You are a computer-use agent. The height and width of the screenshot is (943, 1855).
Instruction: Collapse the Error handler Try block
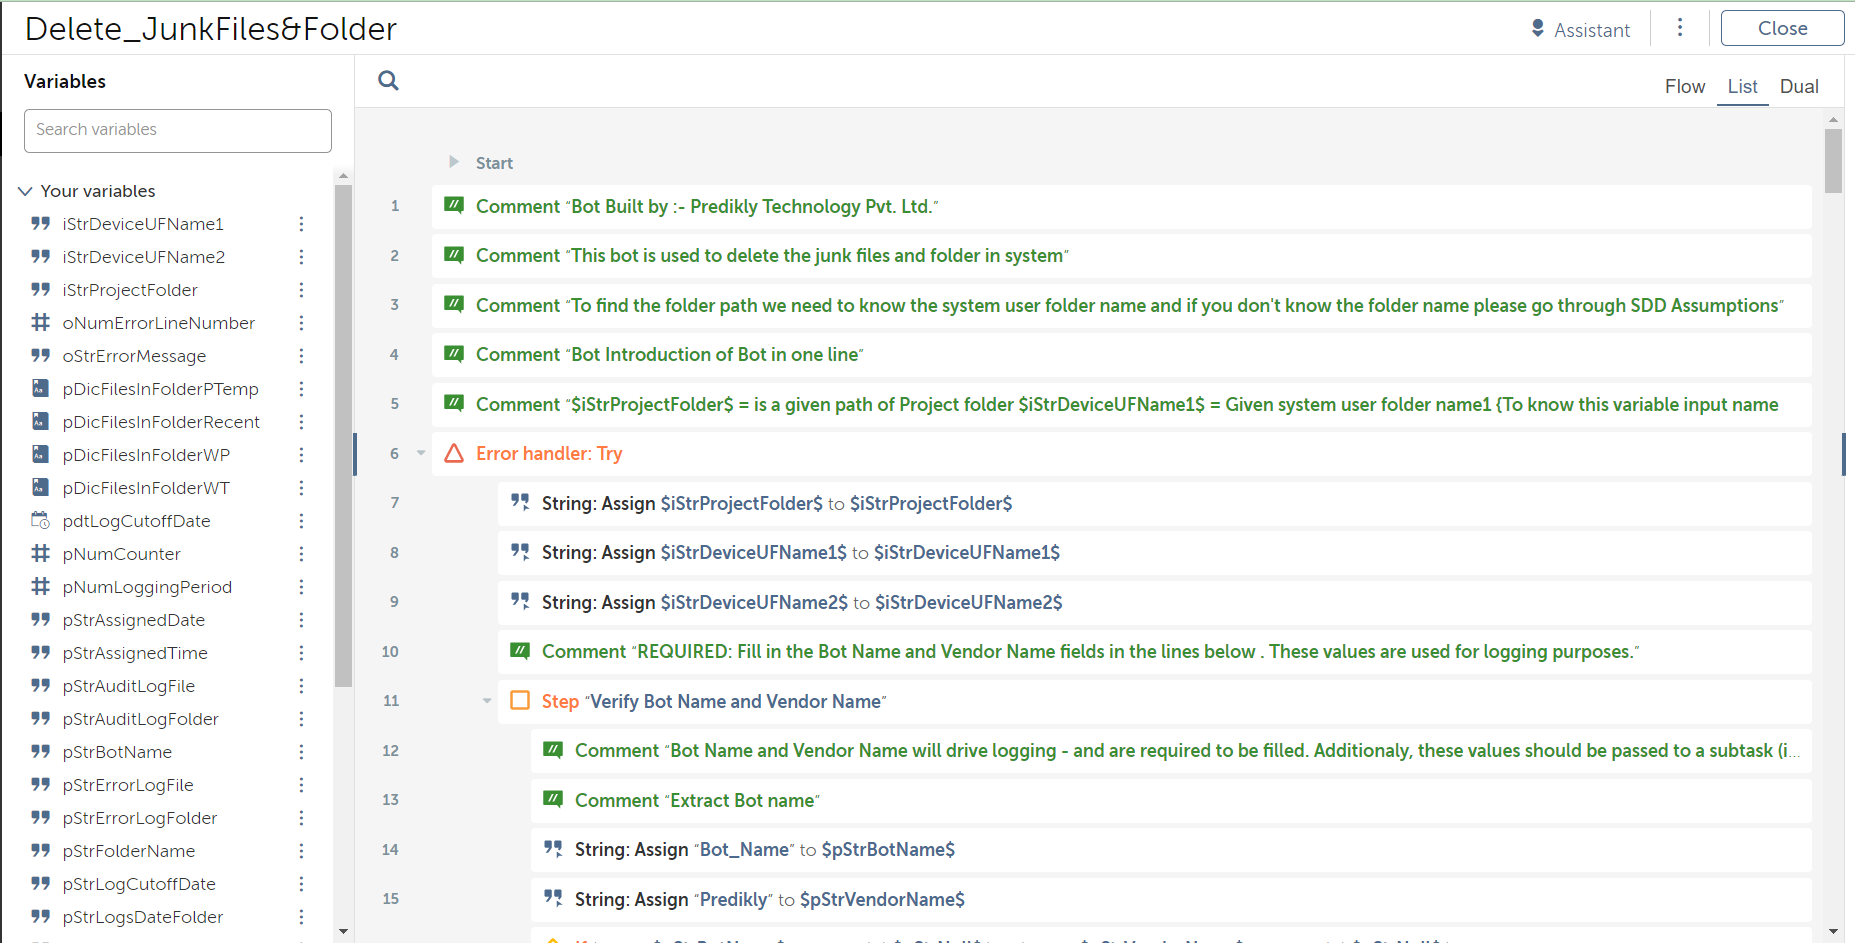[421, 454]
